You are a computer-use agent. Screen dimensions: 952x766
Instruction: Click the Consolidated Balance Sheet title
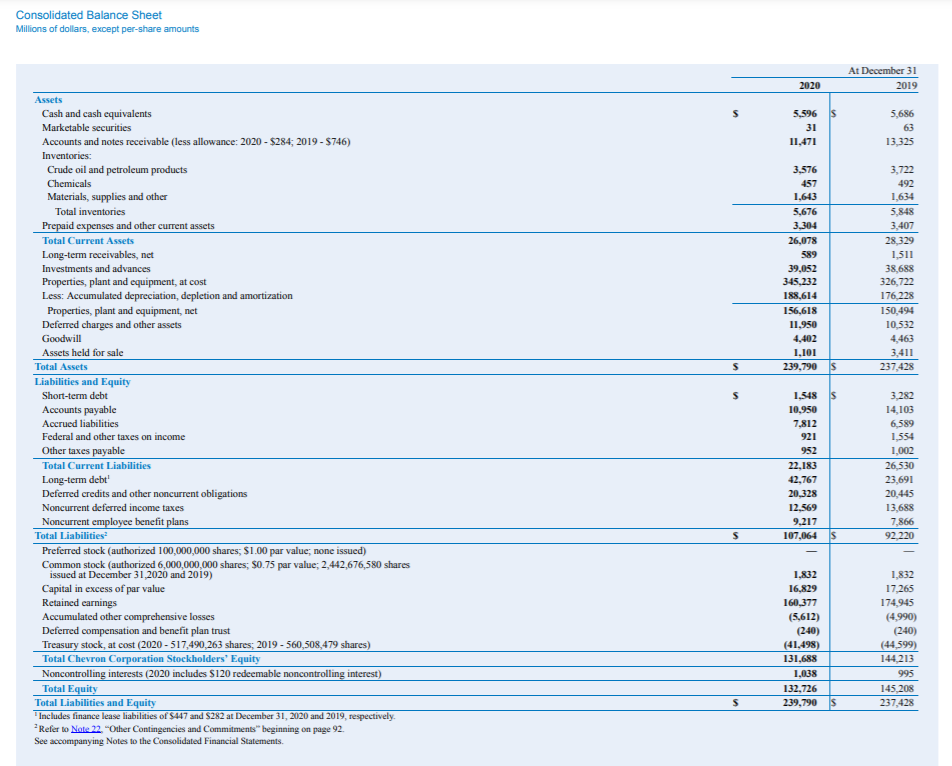89,15
